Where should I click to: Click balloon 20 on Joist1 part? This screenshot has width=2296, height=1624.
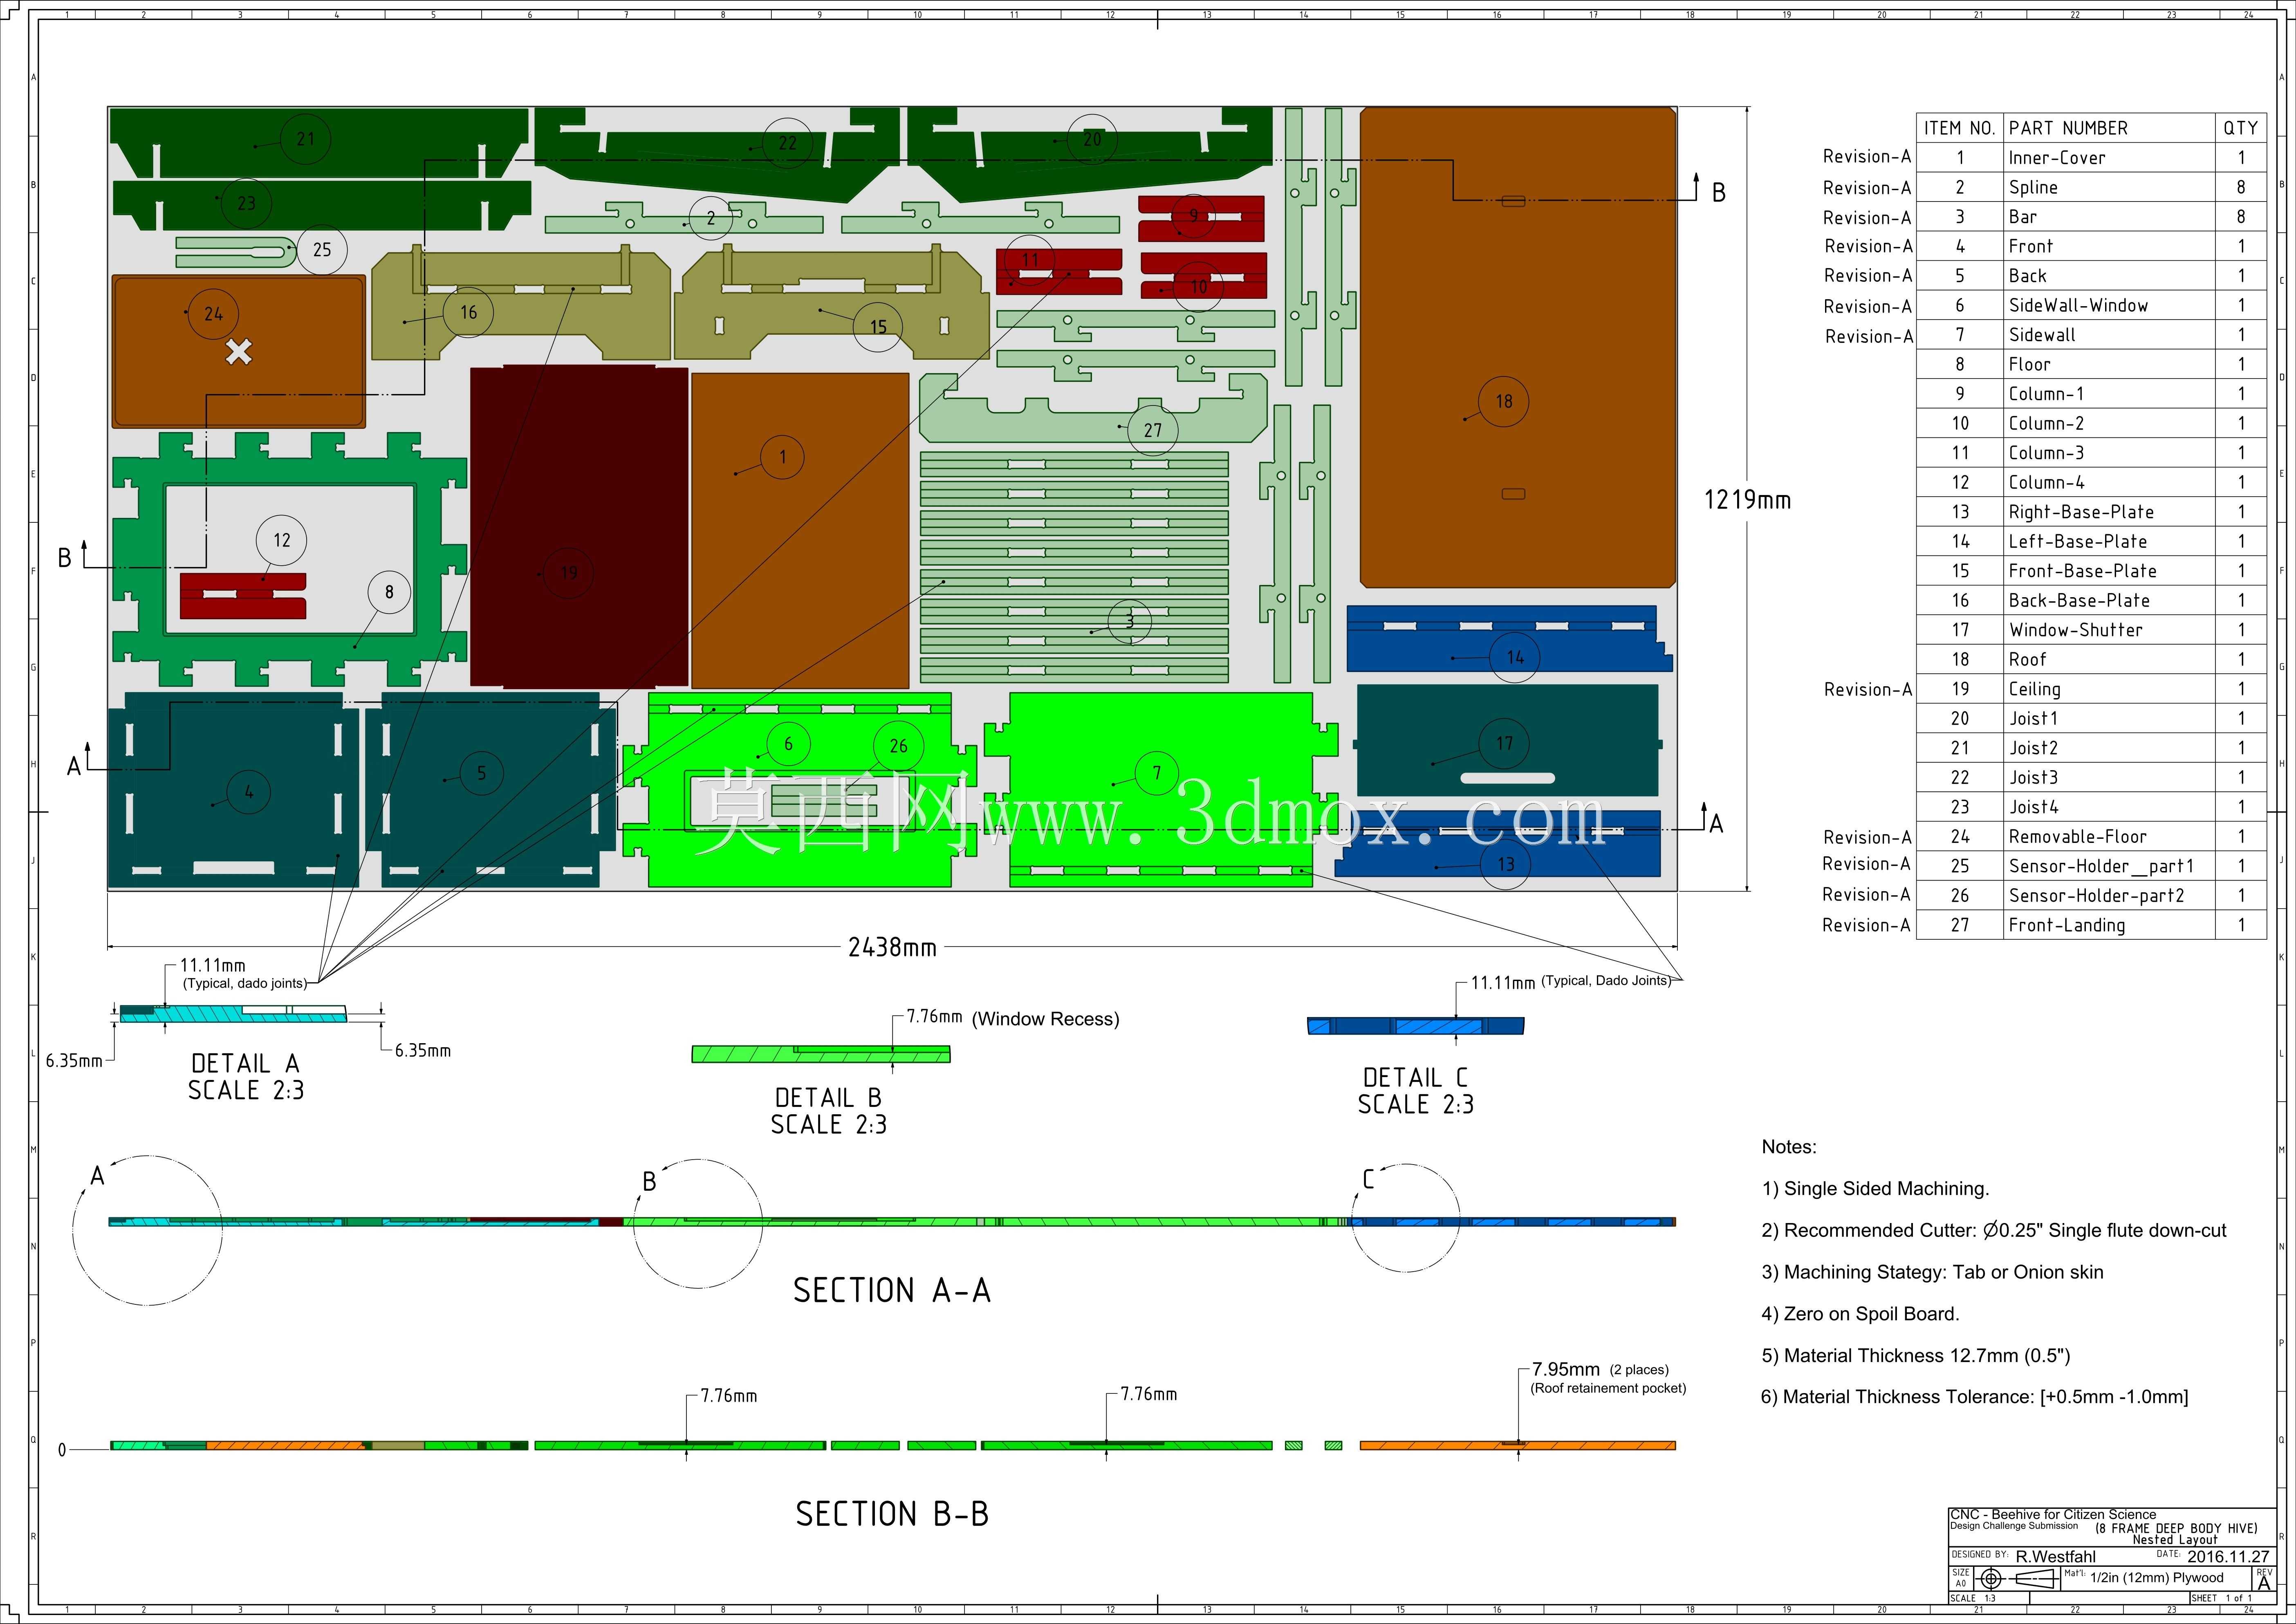click(x=1092, y=139)
